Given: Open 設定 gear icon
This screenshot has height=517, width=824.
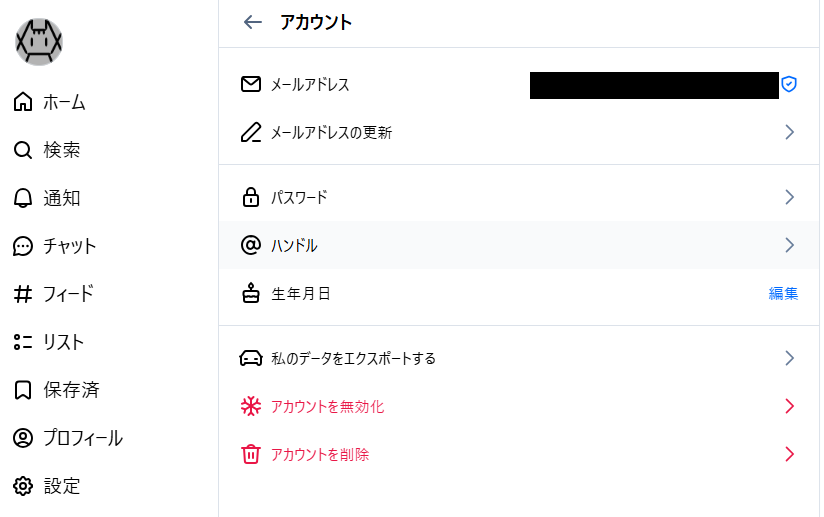Looking at the screenshot, I should tap(23, 486).
